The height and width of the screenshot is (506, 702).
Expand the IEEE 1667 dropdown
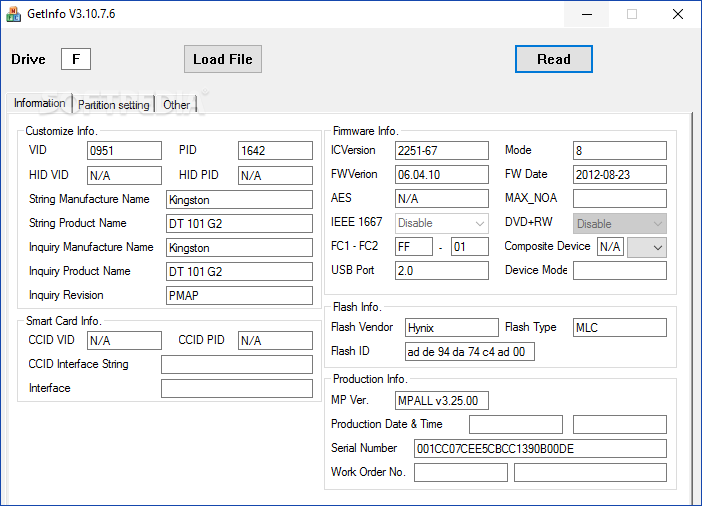point(441,223)
